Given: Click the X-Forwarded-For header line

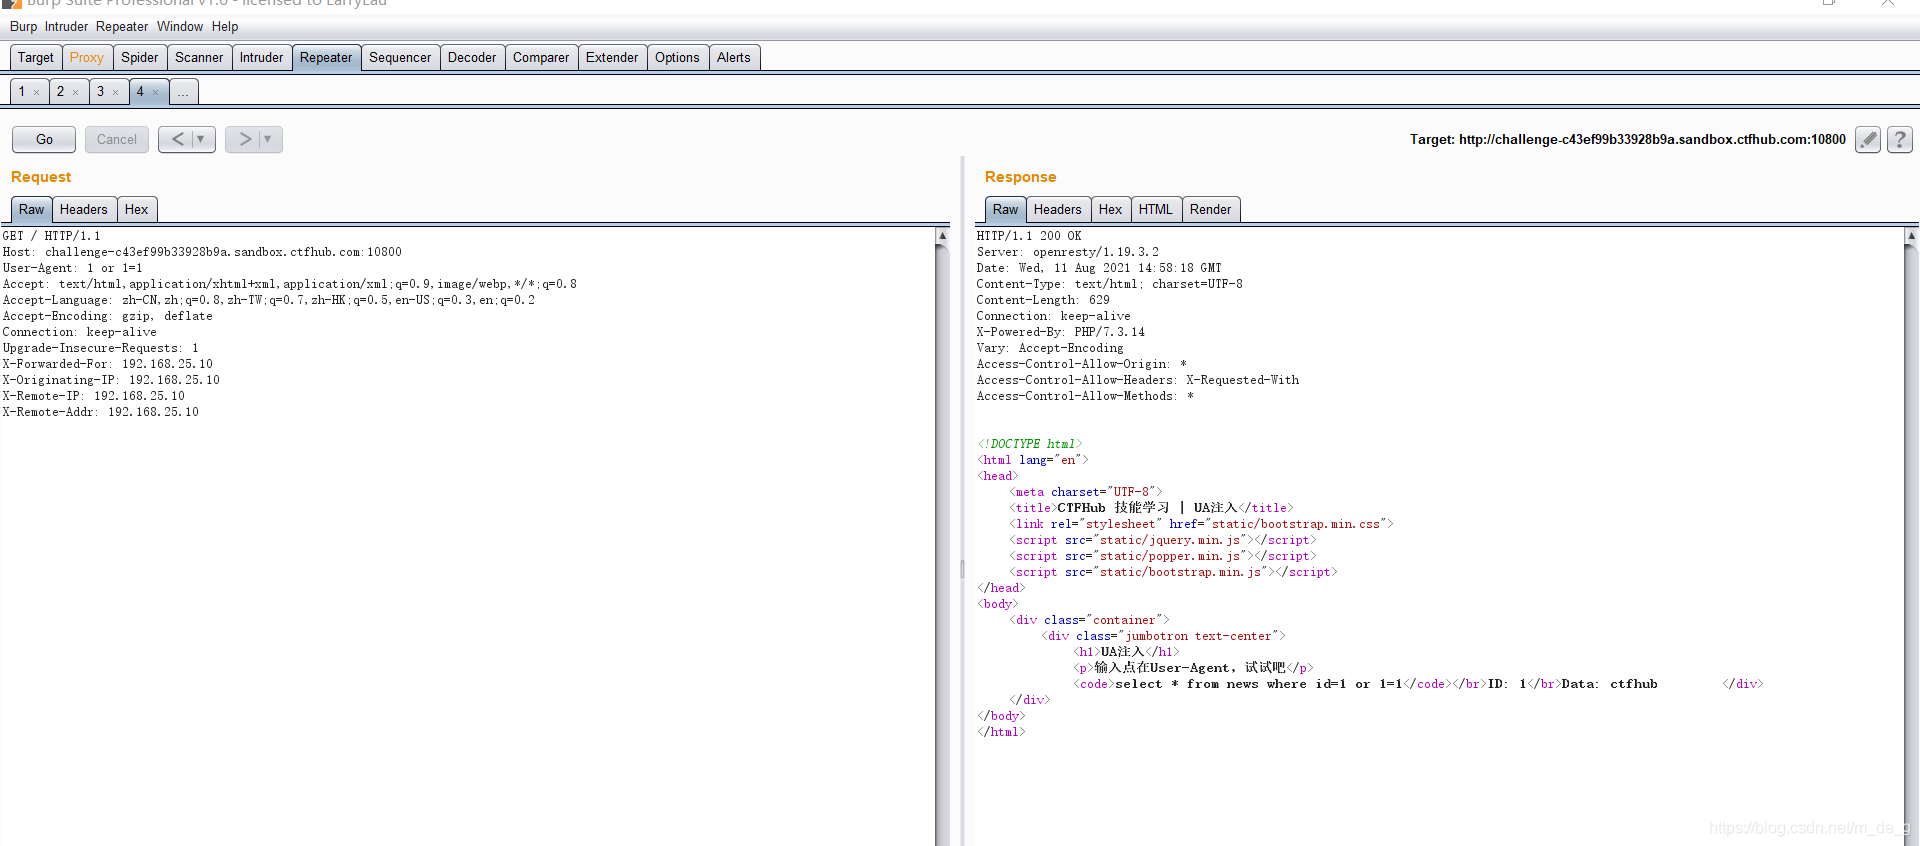Looking at the screenshot, I should pyautogui.click(x=108, y=364).
